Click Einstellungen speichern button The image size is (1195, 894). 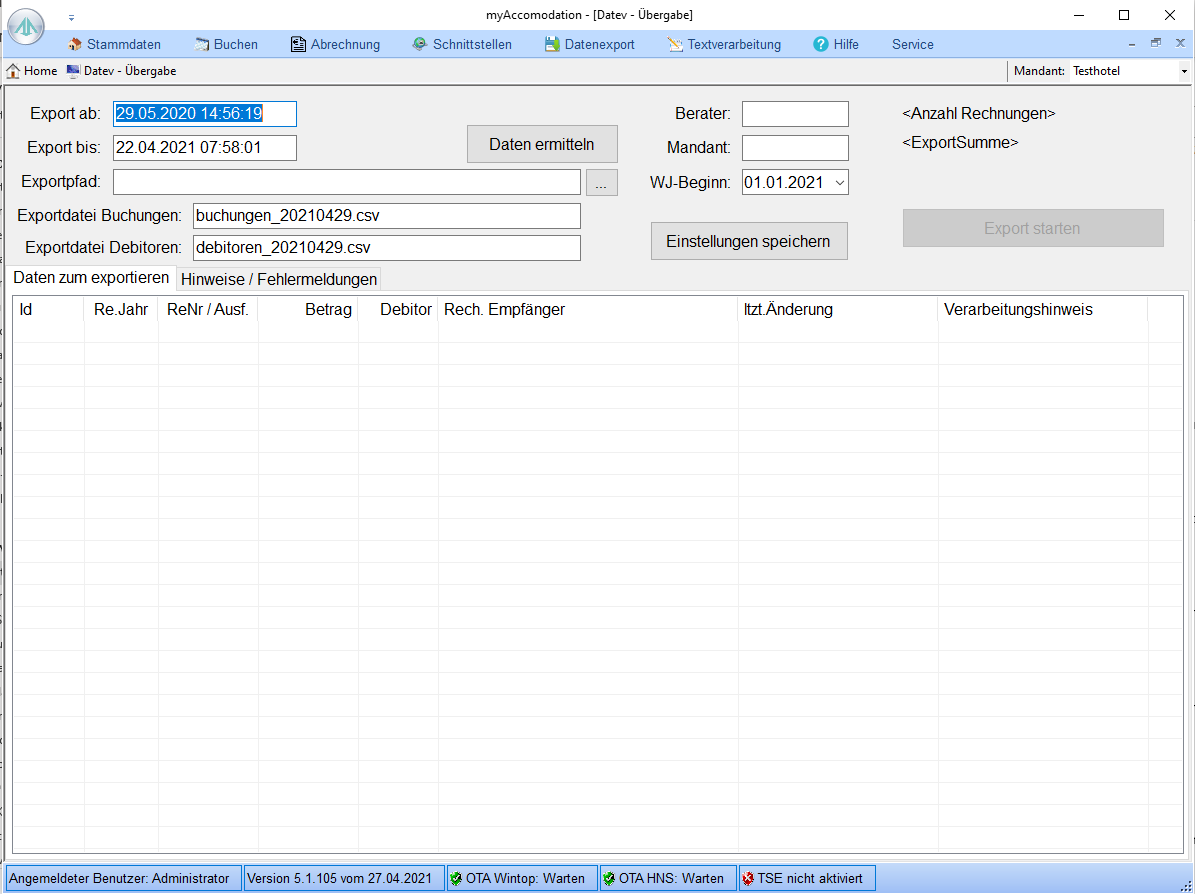coord(748,241)
